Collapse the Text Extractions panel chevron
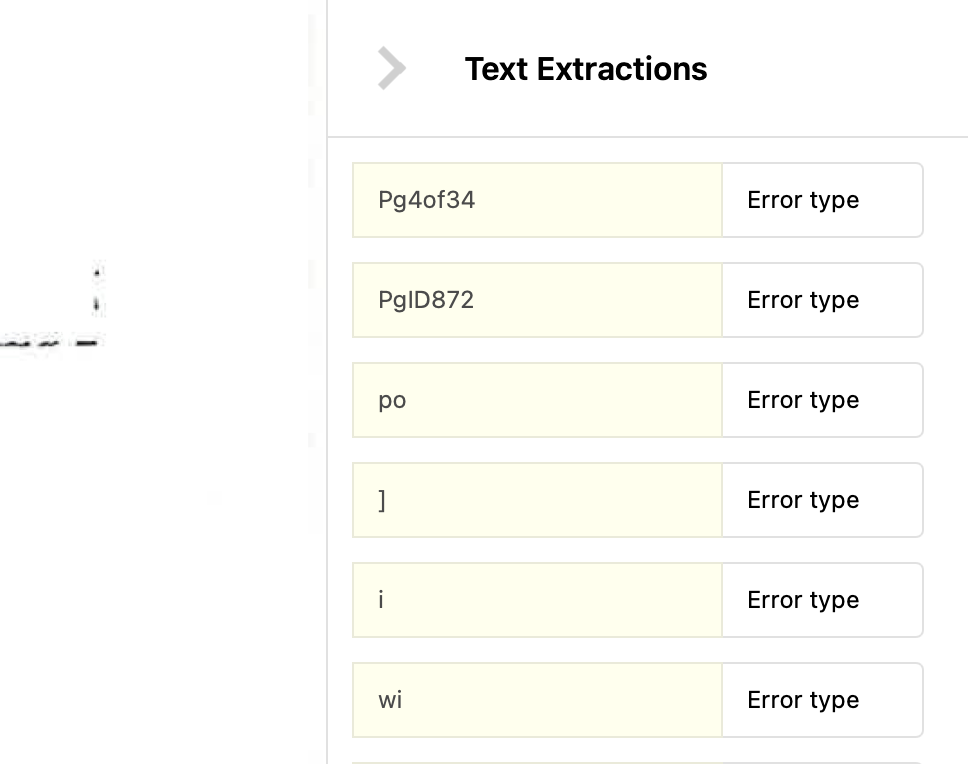Screen dimensions: 968x764 coord(391,69)
